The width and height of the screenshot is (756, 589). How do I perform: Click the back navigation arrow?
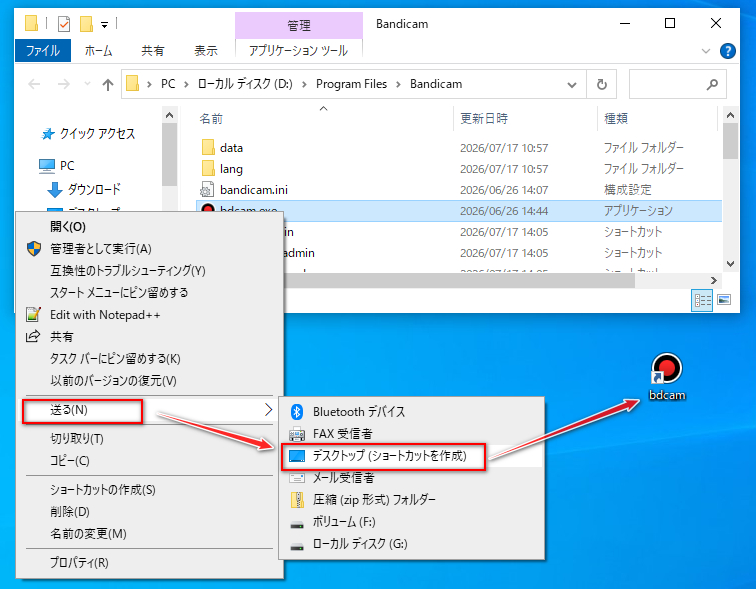pos(34,84)
